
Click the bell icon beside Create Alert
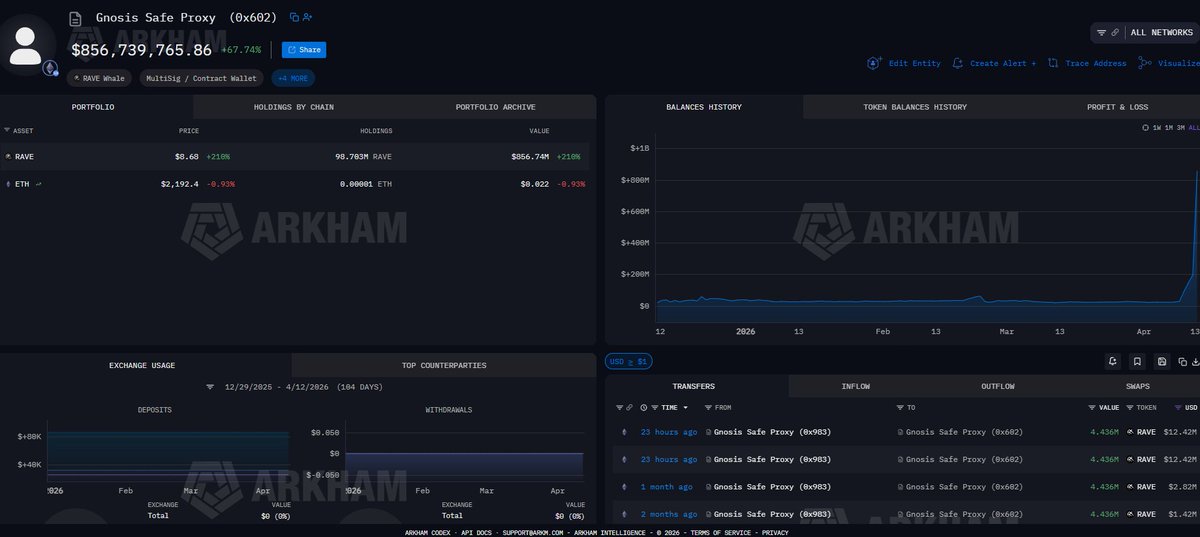coord(958,63)
